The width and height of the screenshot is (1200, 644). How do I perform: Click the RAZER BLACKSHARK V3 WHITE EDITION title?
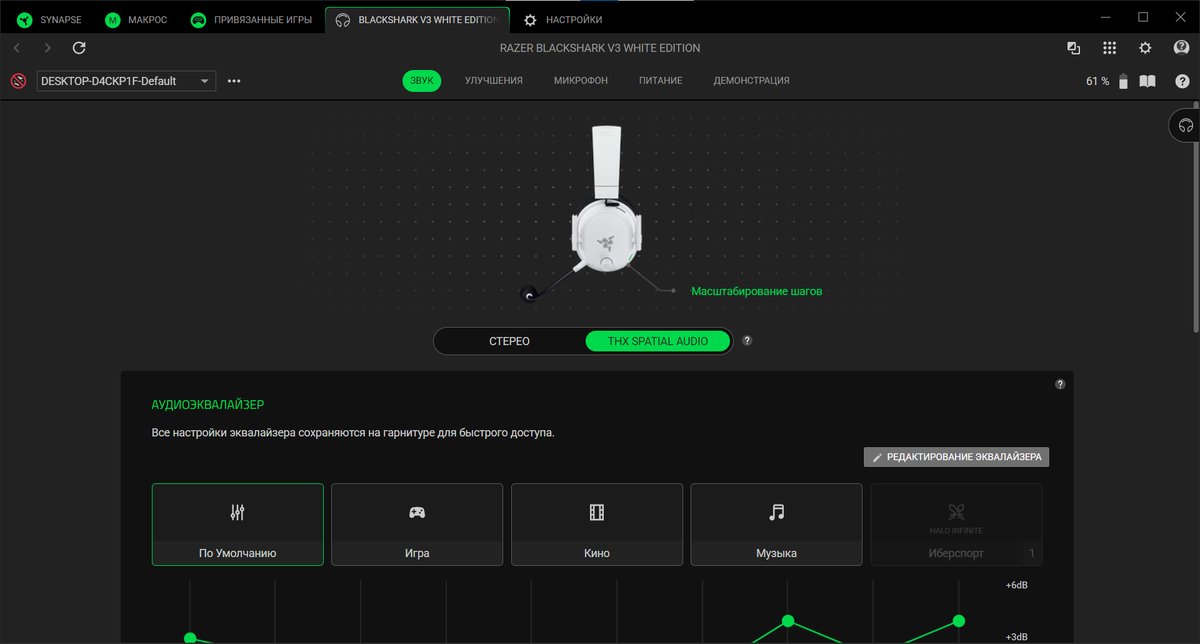600,48
